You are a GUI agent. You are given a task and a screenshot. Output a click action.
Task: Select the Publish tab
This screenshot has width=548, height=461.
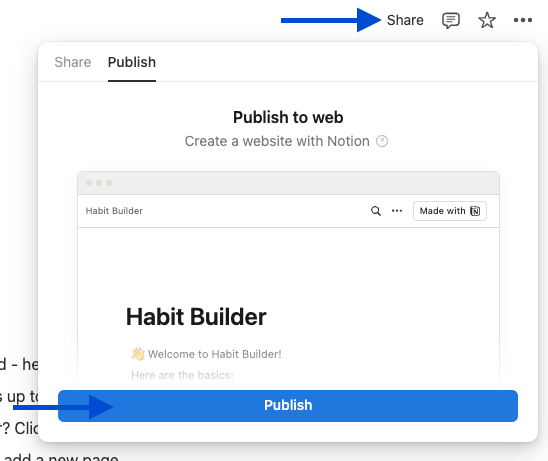132,62
